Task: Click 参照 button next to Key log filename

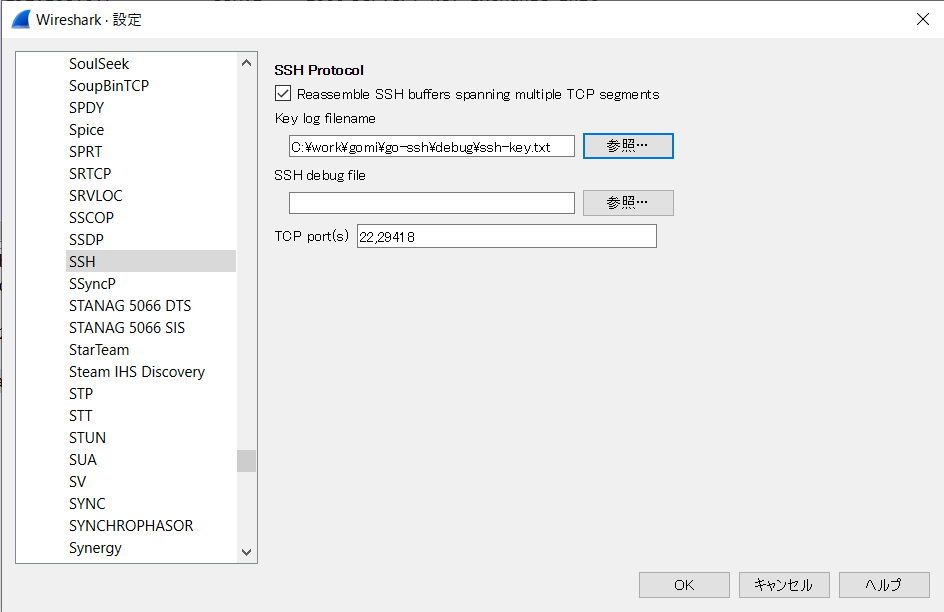Action: 628,146
